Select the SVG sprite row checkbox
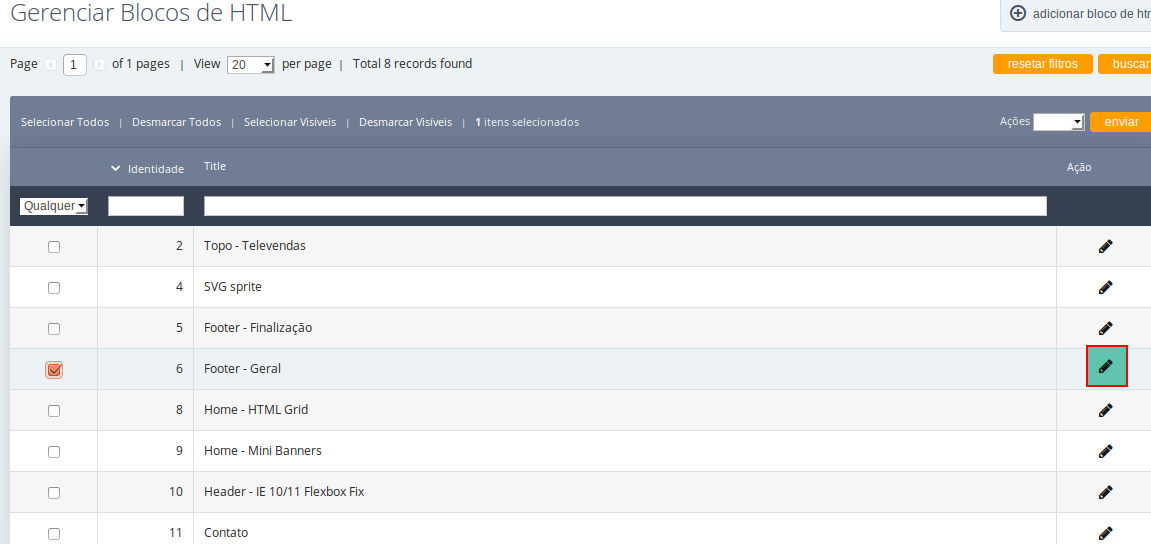Viewport: 1151px width, 544px height. (x=54, y=288)
